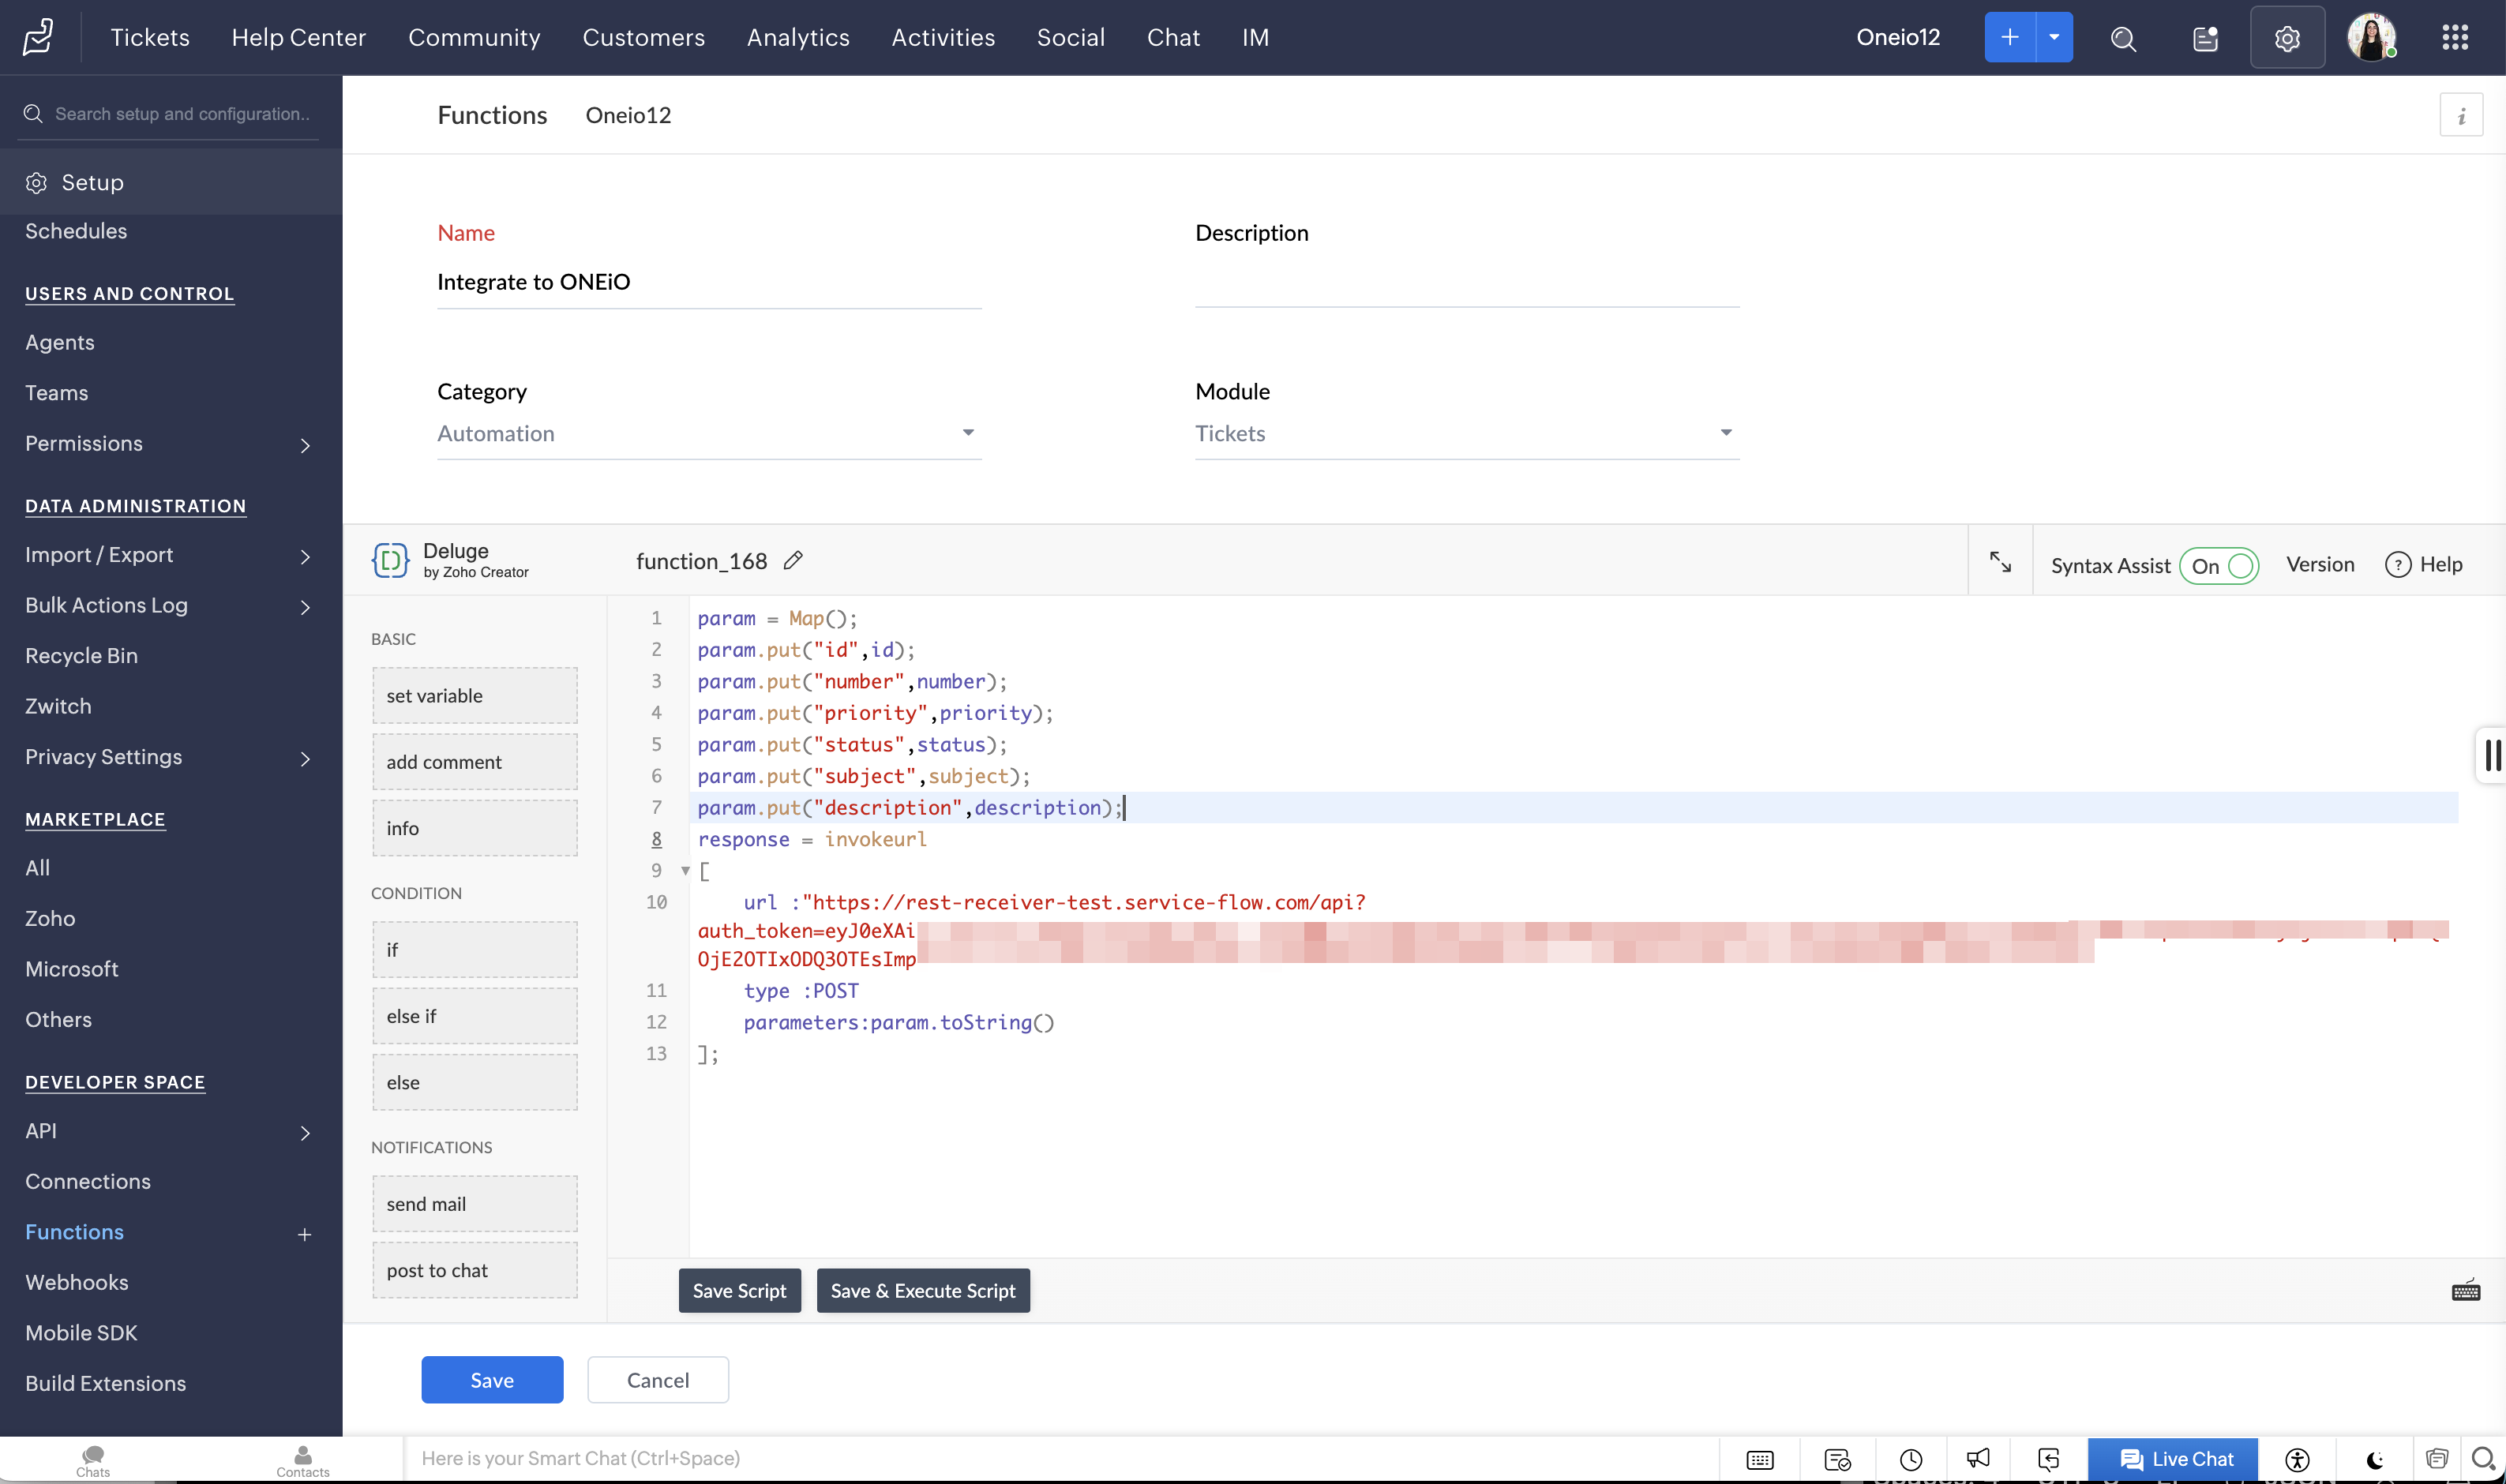Screen dimensions: 2506x1484
Task: Expand the code editor to fullscreen
Action: tap(2000, 562)
